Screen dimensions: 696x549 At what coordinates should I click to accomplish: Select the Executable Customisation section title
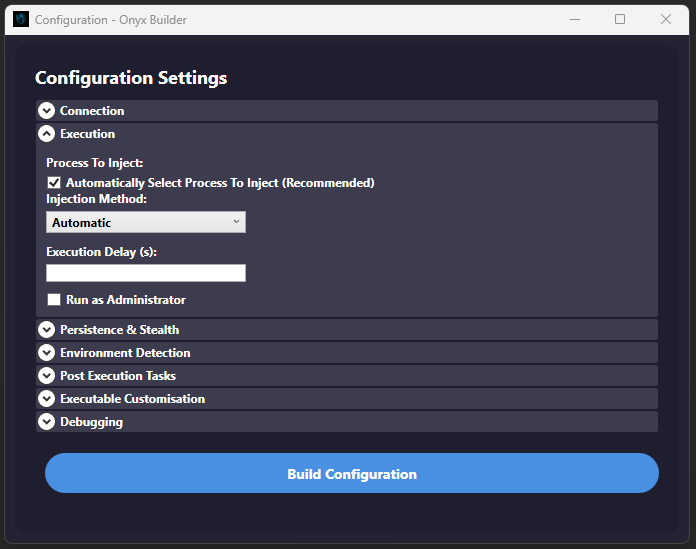132,399
